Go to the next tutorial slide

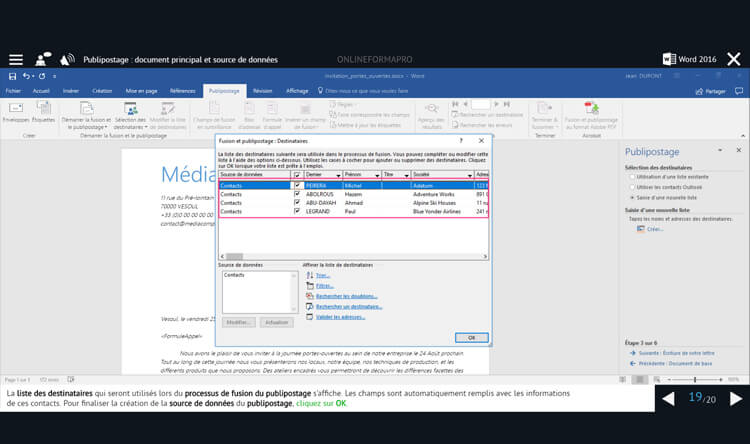736,399
